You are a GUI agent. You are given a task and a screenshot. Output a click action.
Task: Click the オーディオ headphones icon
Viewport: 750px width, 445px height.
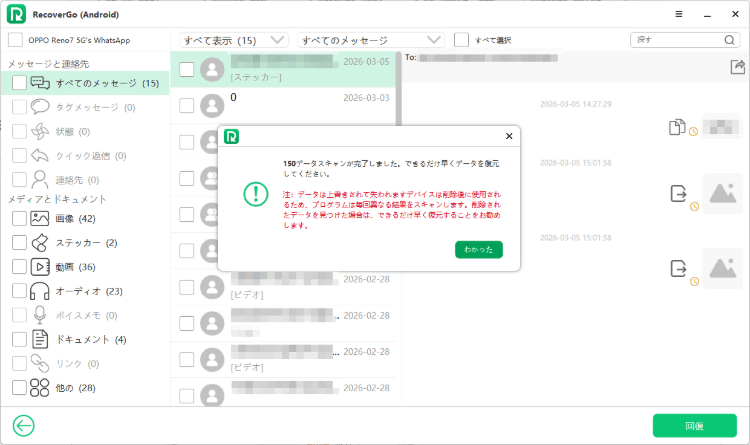click(40, 291)
